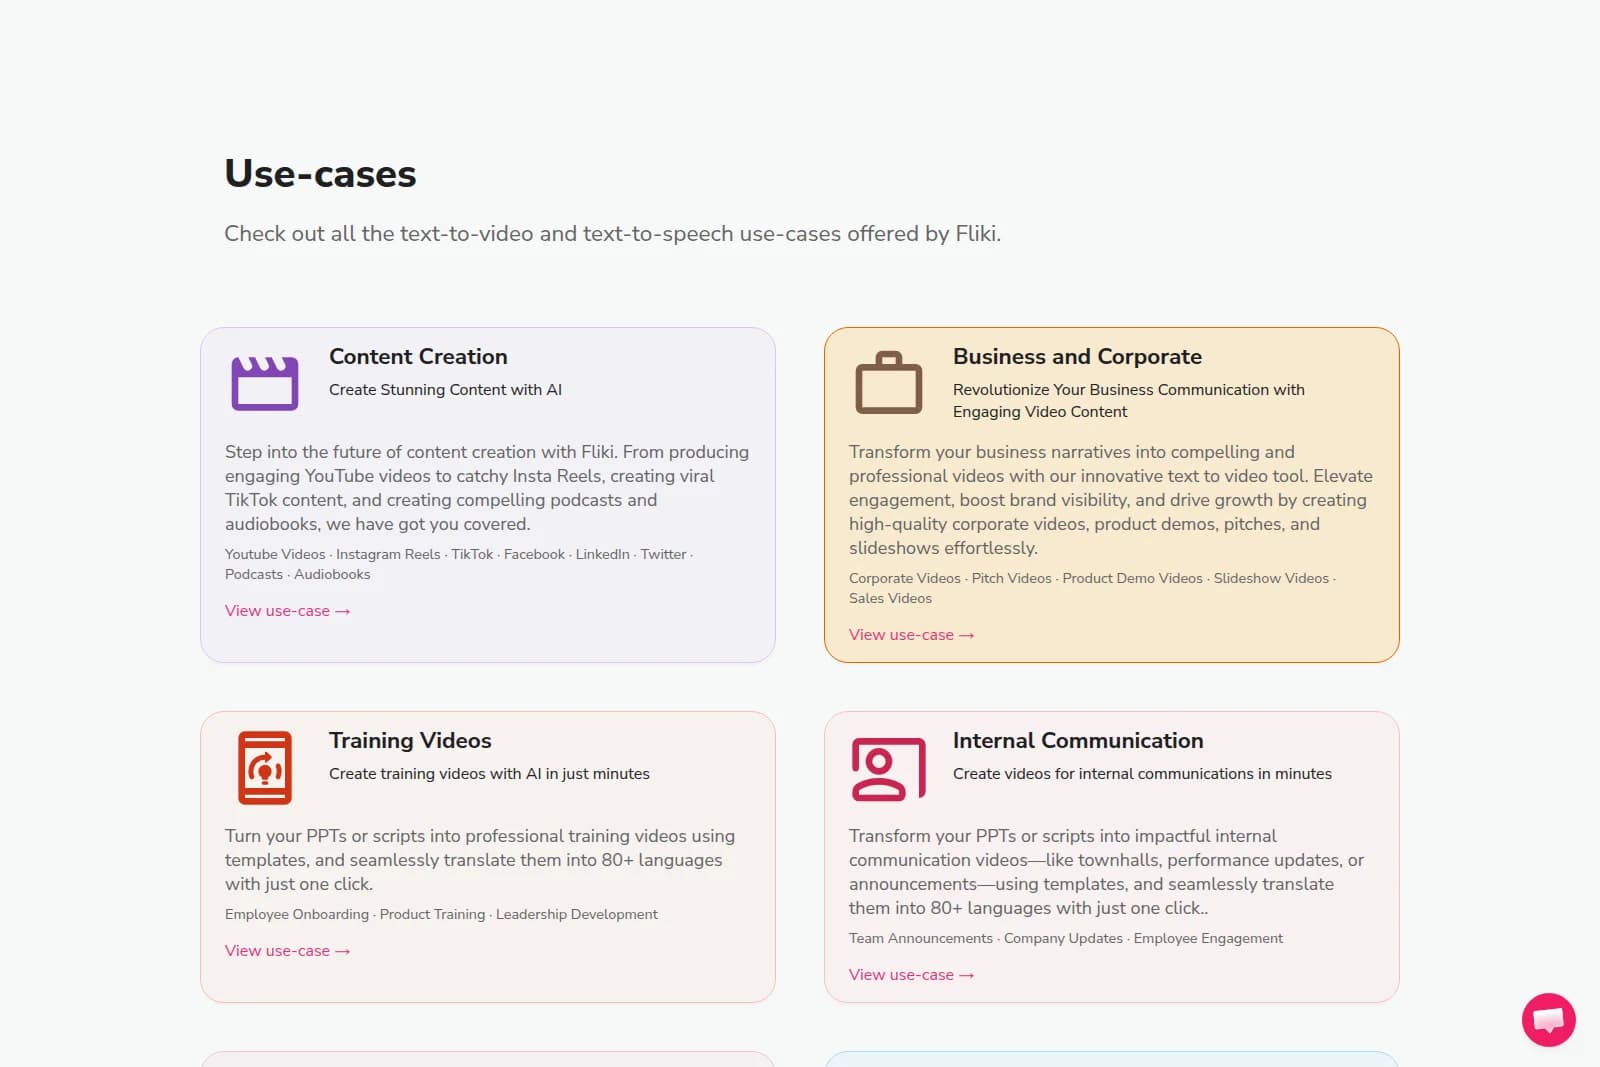Click the Content Creation clapperboard icon

tap(265, 382)
